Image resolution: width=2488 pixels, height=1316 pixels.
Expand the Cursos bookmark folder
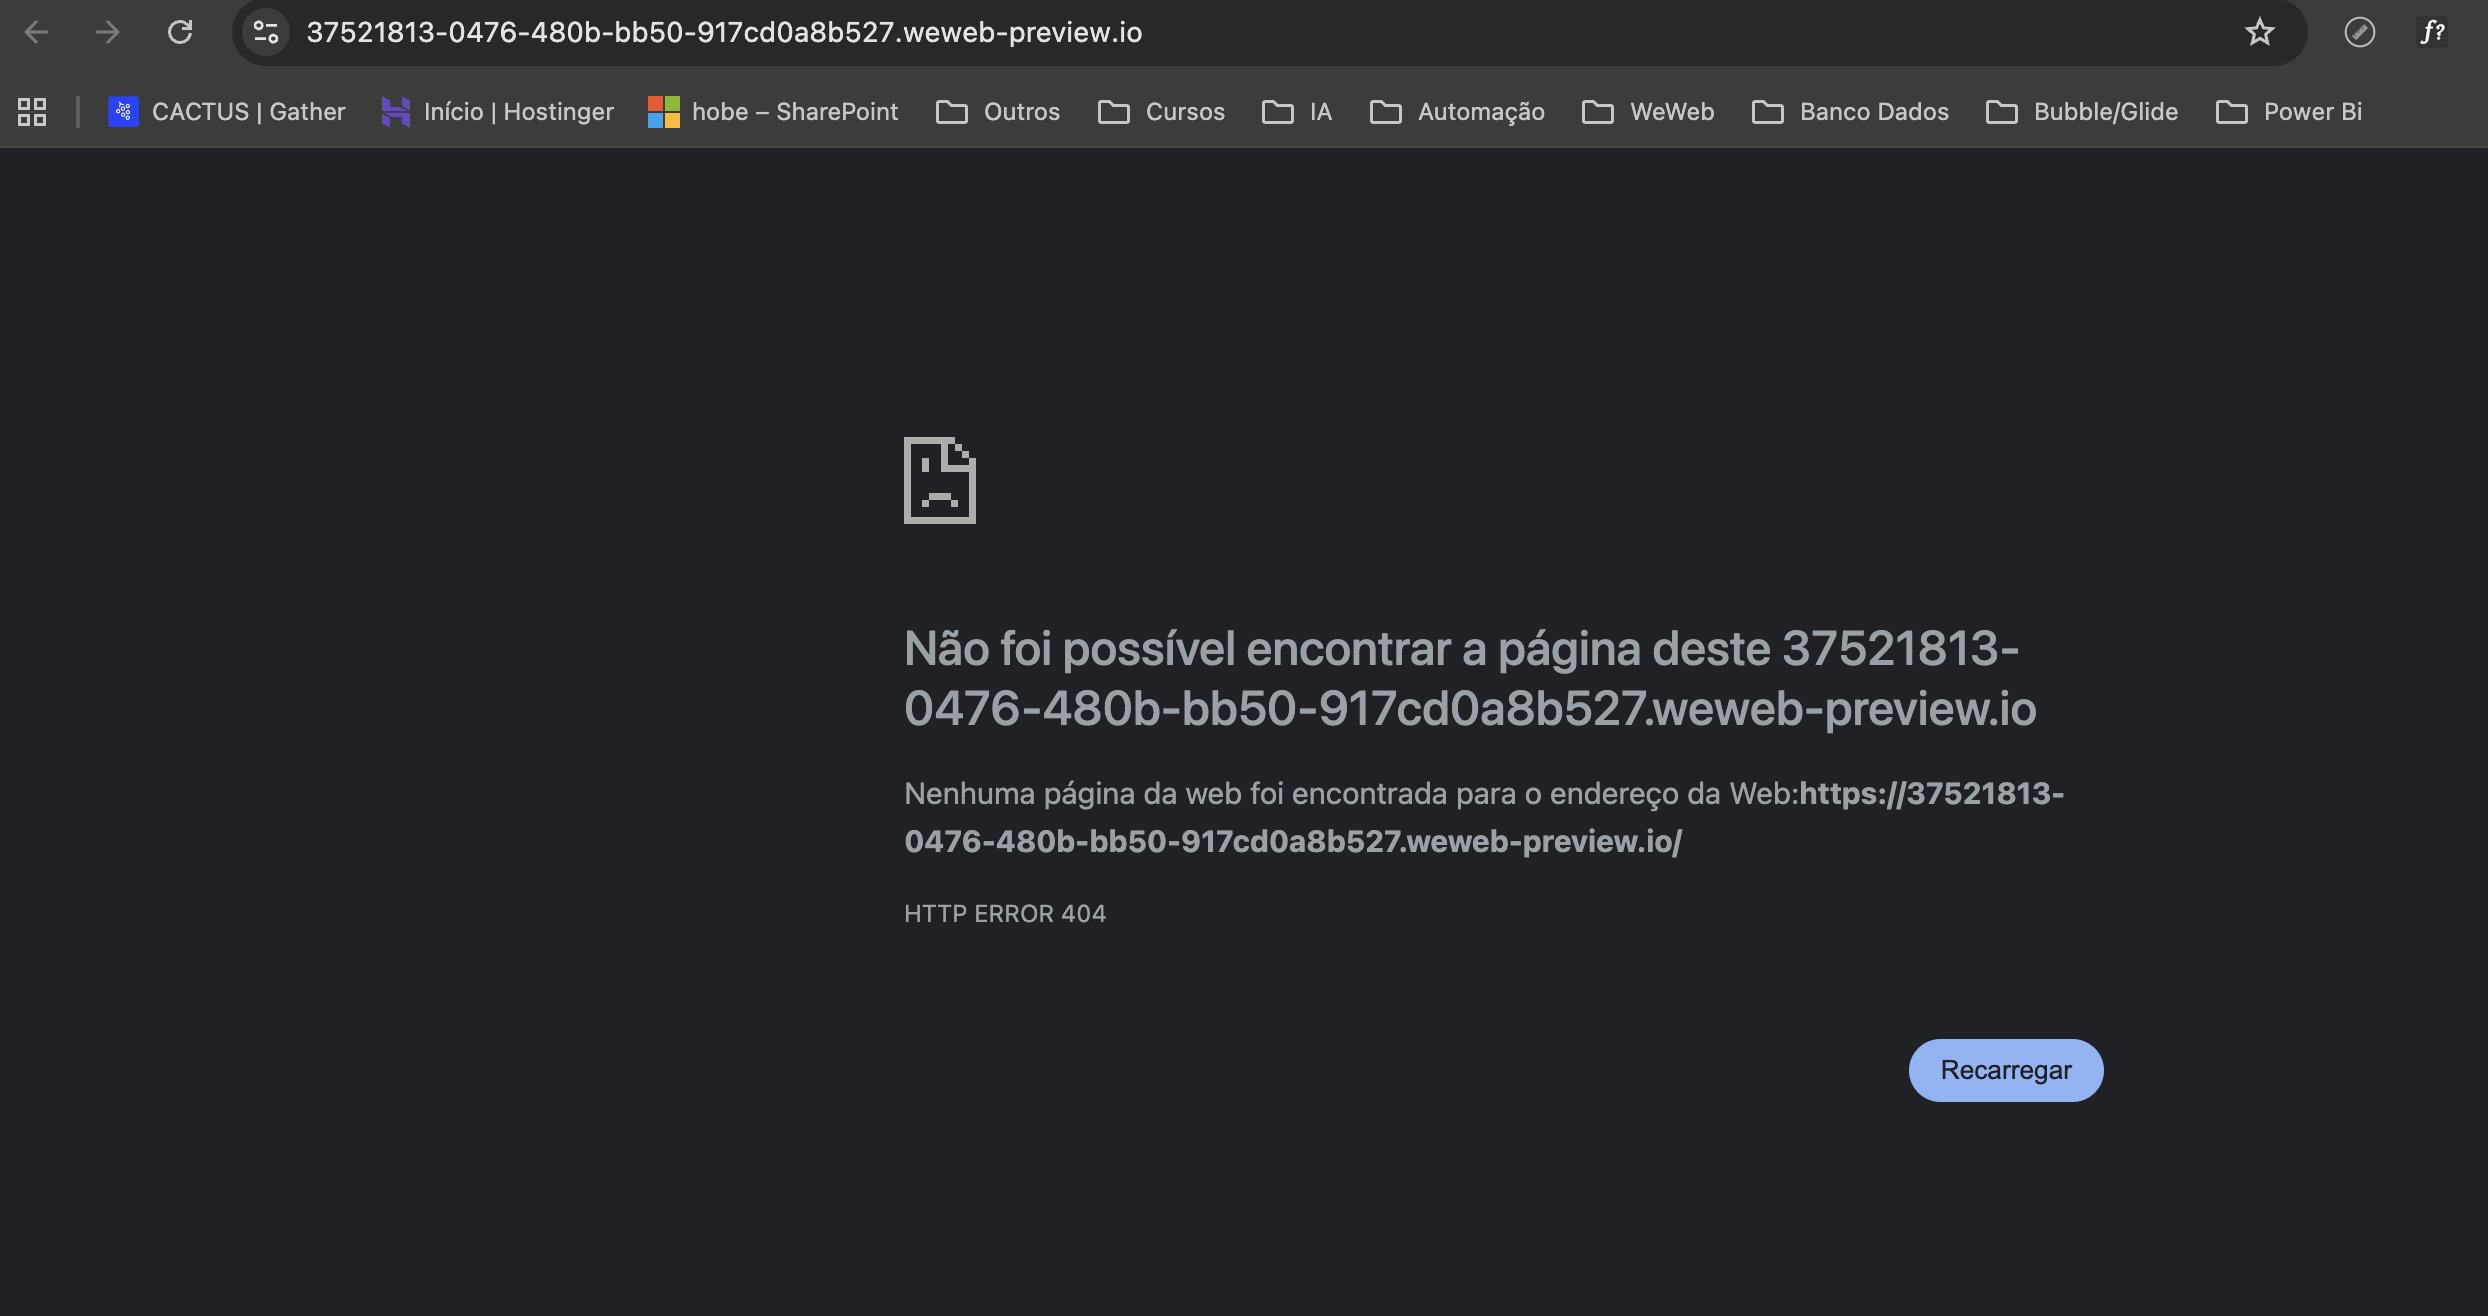[1161, 111]
